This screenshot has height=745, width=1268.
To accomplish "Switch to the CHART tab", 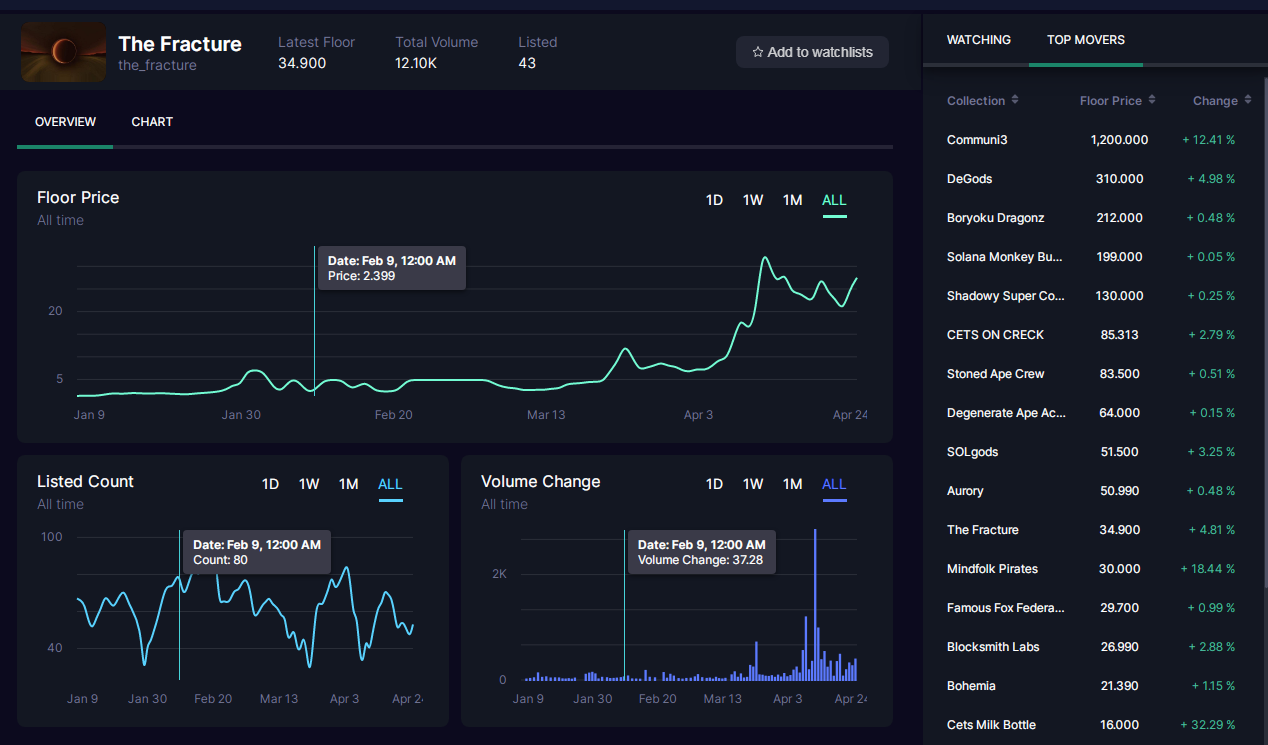I will tap(152, 122).
